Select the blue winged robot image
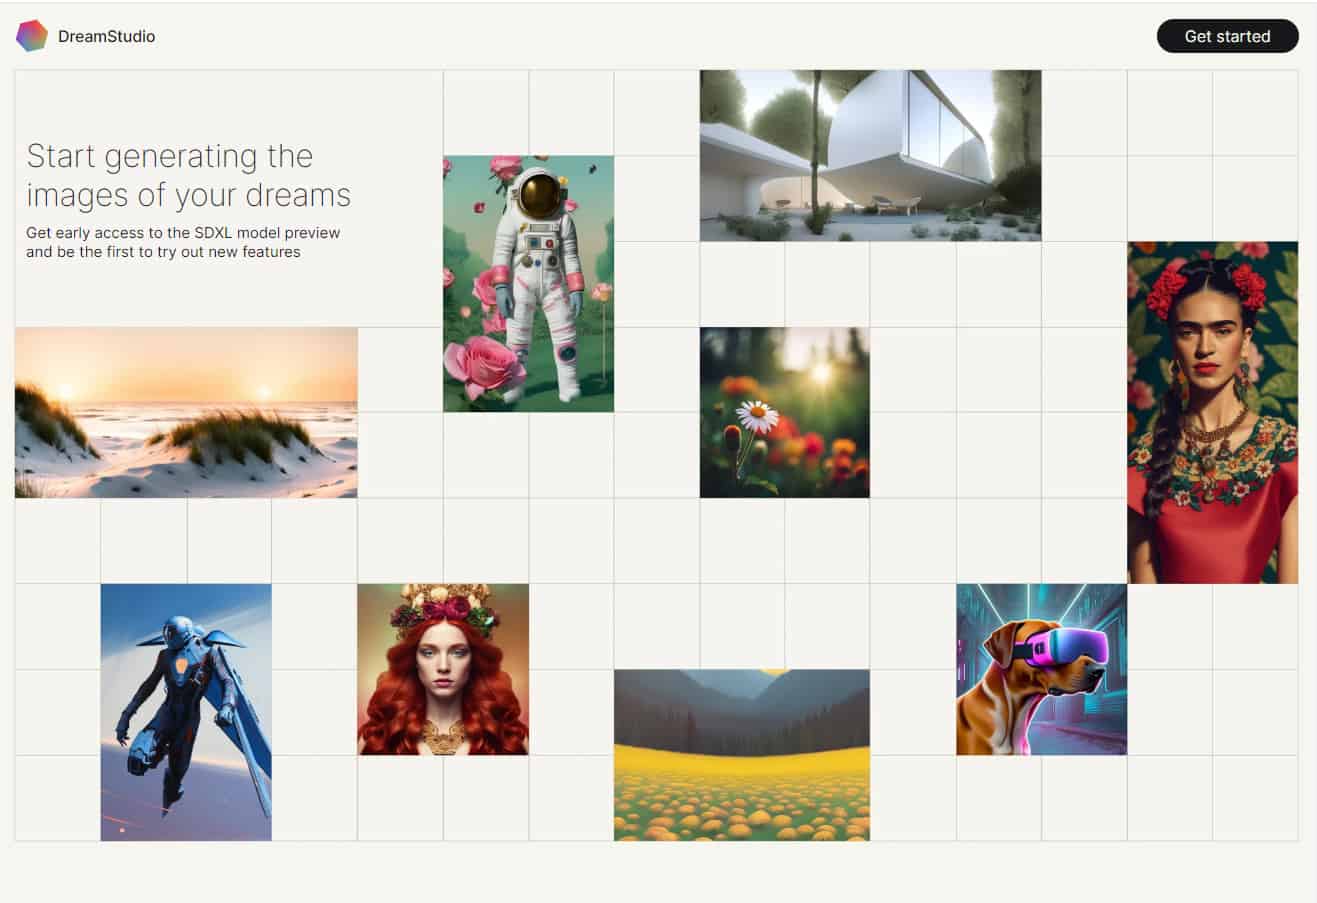Viewport: 1317px width, 903px height. point(186,712)
